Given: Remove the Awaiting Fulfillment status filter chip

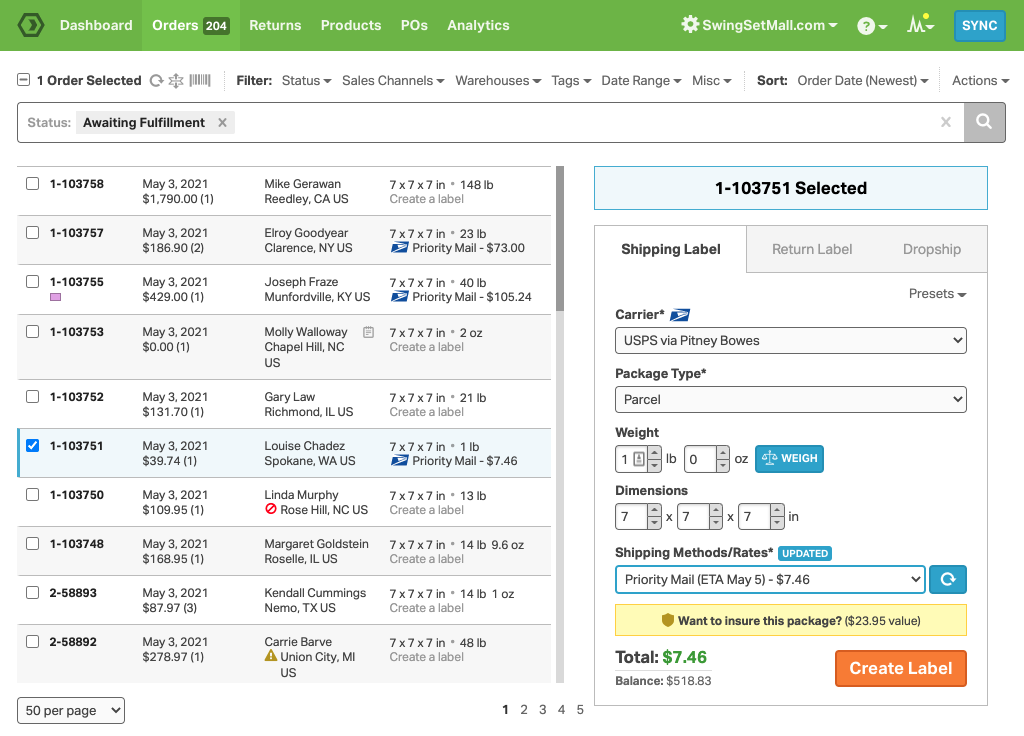Looking at the screenshot, I should [222, 123].
